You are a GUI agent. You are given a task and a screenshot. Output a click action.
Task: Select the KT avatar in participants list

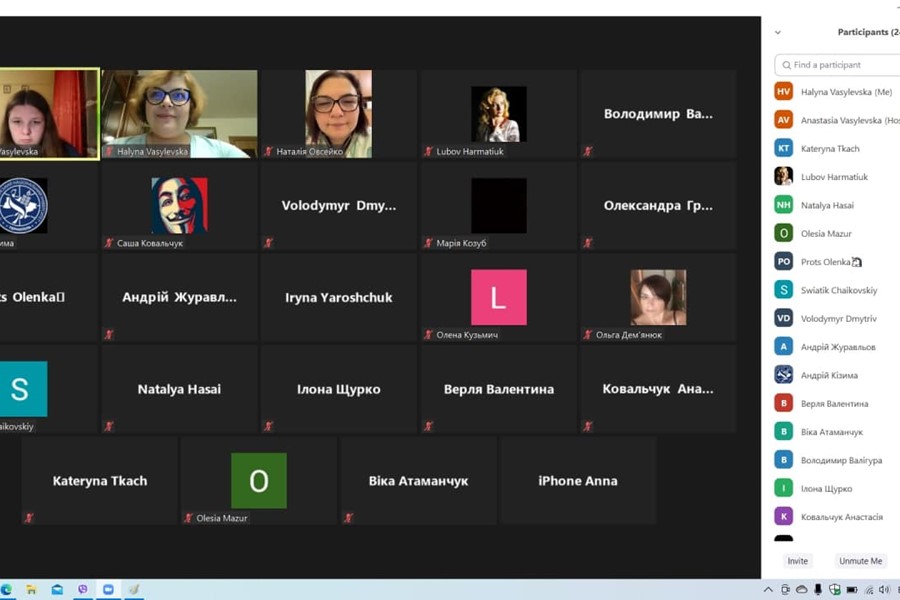point(783,148)
